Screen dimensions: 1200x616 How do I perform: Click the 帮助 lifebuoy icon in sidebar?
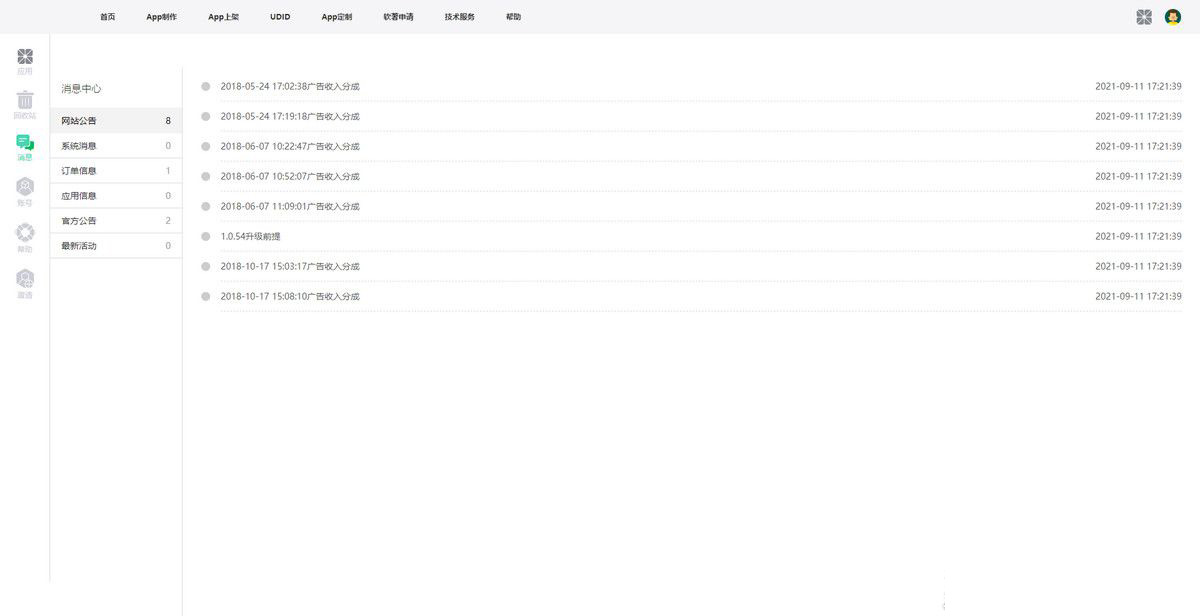coord(25,235)
